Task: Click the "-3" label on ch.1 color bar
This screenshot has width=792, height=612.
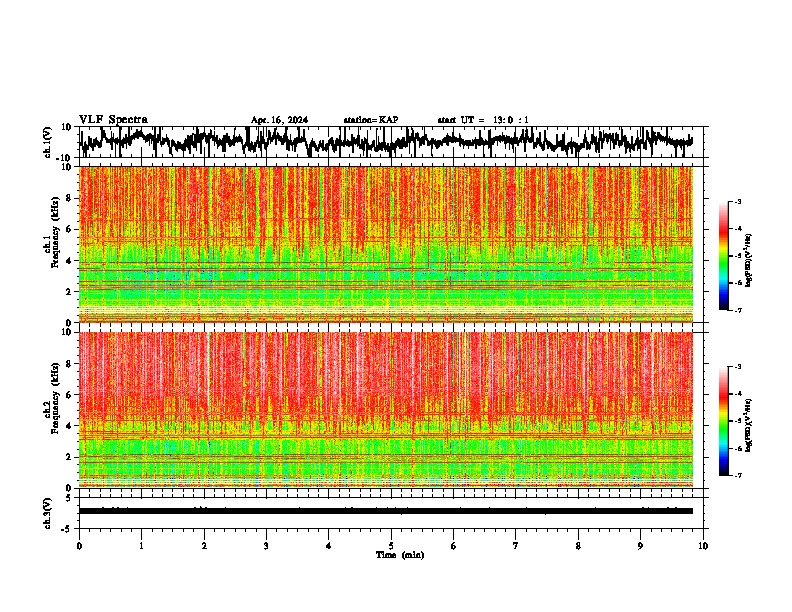Action: pyautogui.click(x=738, y=202)
